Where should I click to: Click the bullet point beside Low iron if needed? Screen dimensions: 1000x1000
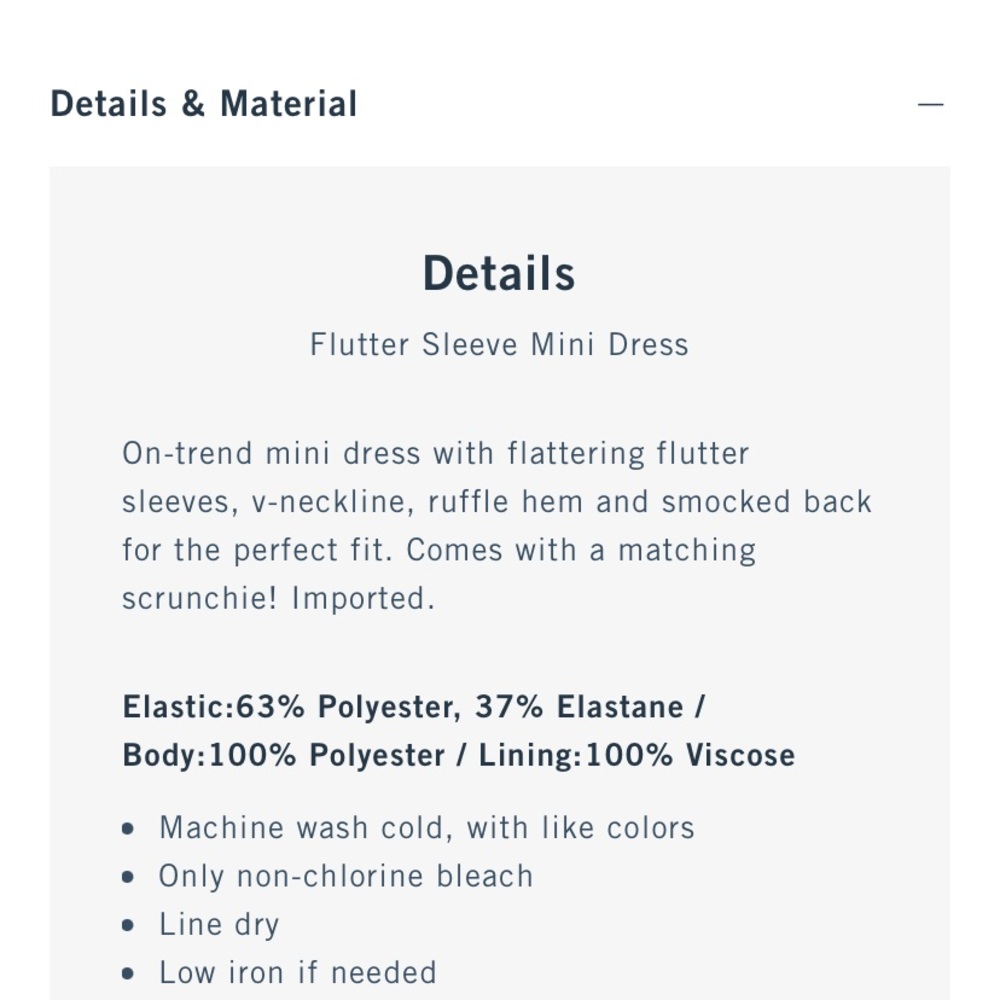127,972
